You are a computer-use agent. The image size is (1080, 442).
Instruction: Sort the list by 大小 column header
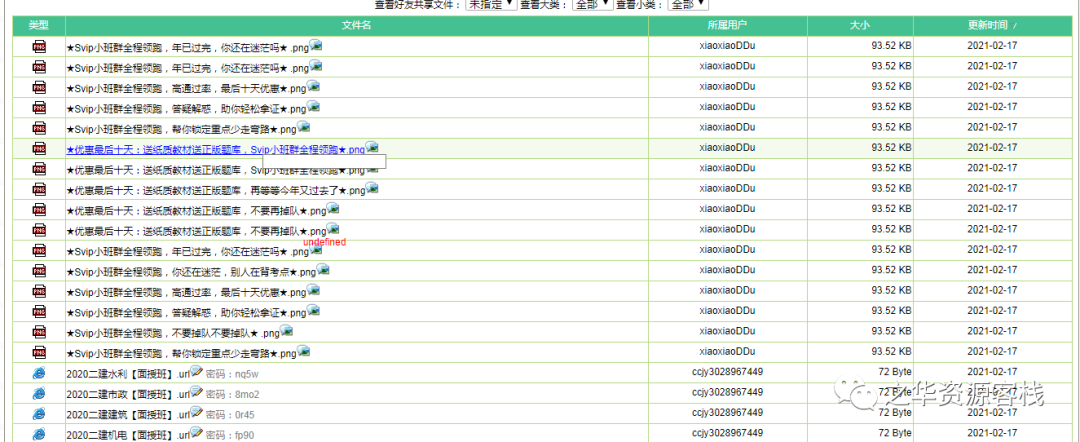coord(859,25)
